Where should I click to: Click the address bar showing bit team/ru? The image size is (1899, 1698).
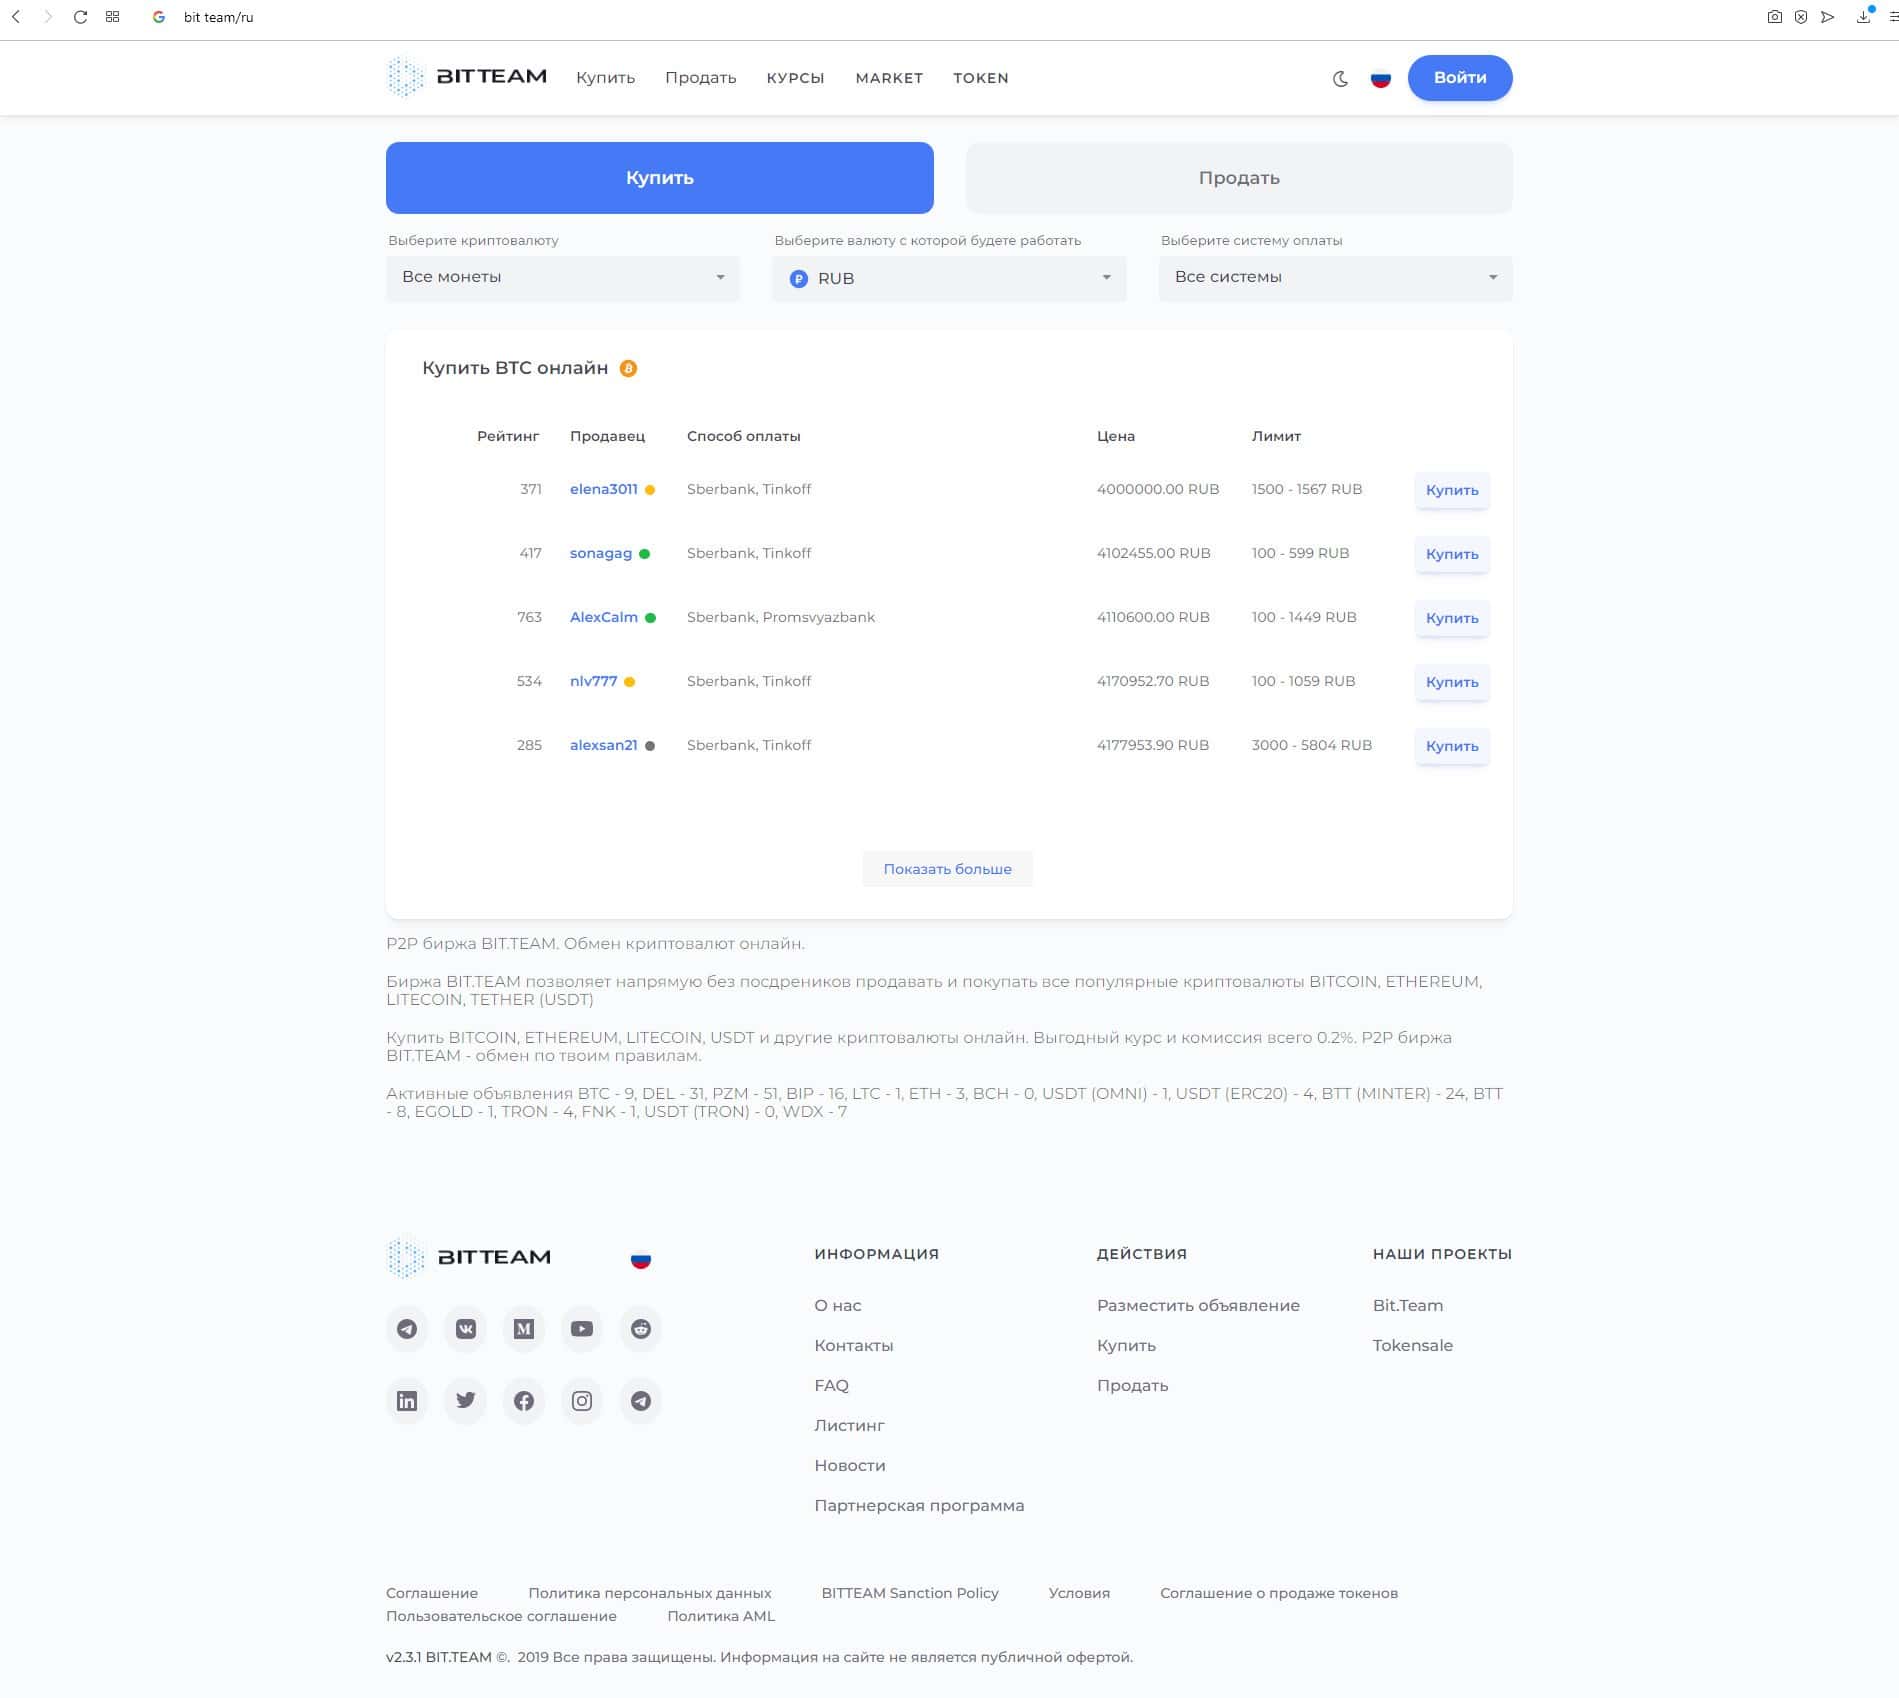218,17
